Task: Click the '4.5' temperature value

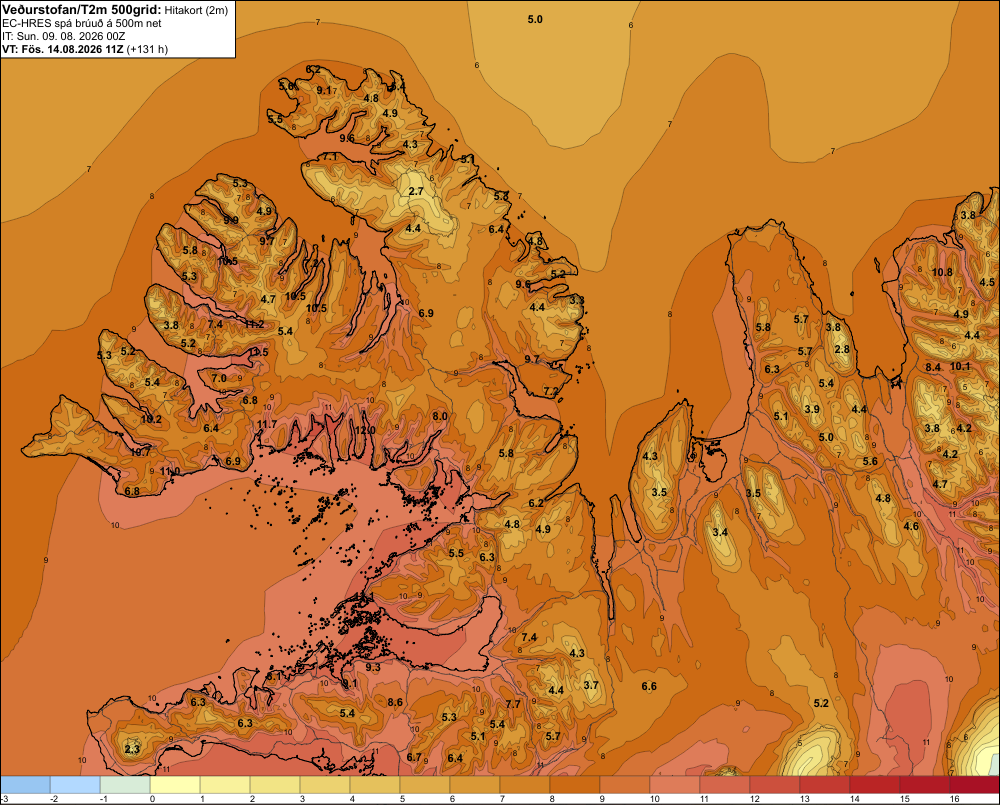Action: tap(987, 282)
